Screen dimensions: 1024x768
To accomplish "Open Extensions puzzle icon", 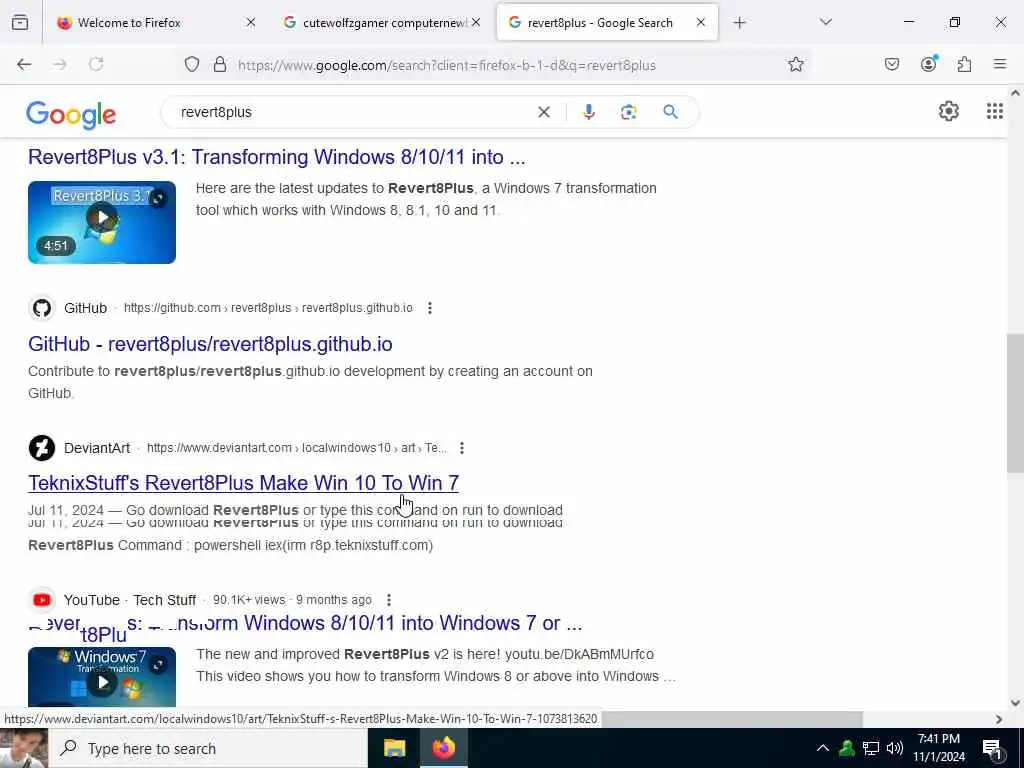I will tap(964, 64).
